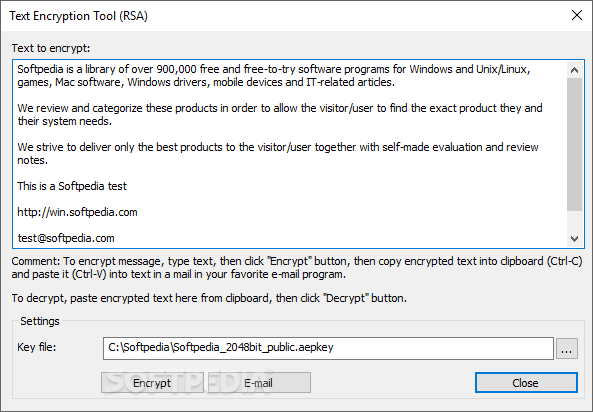593x412 pixels.
Task: Click the Settings group box title
Action: pos(40,321)
